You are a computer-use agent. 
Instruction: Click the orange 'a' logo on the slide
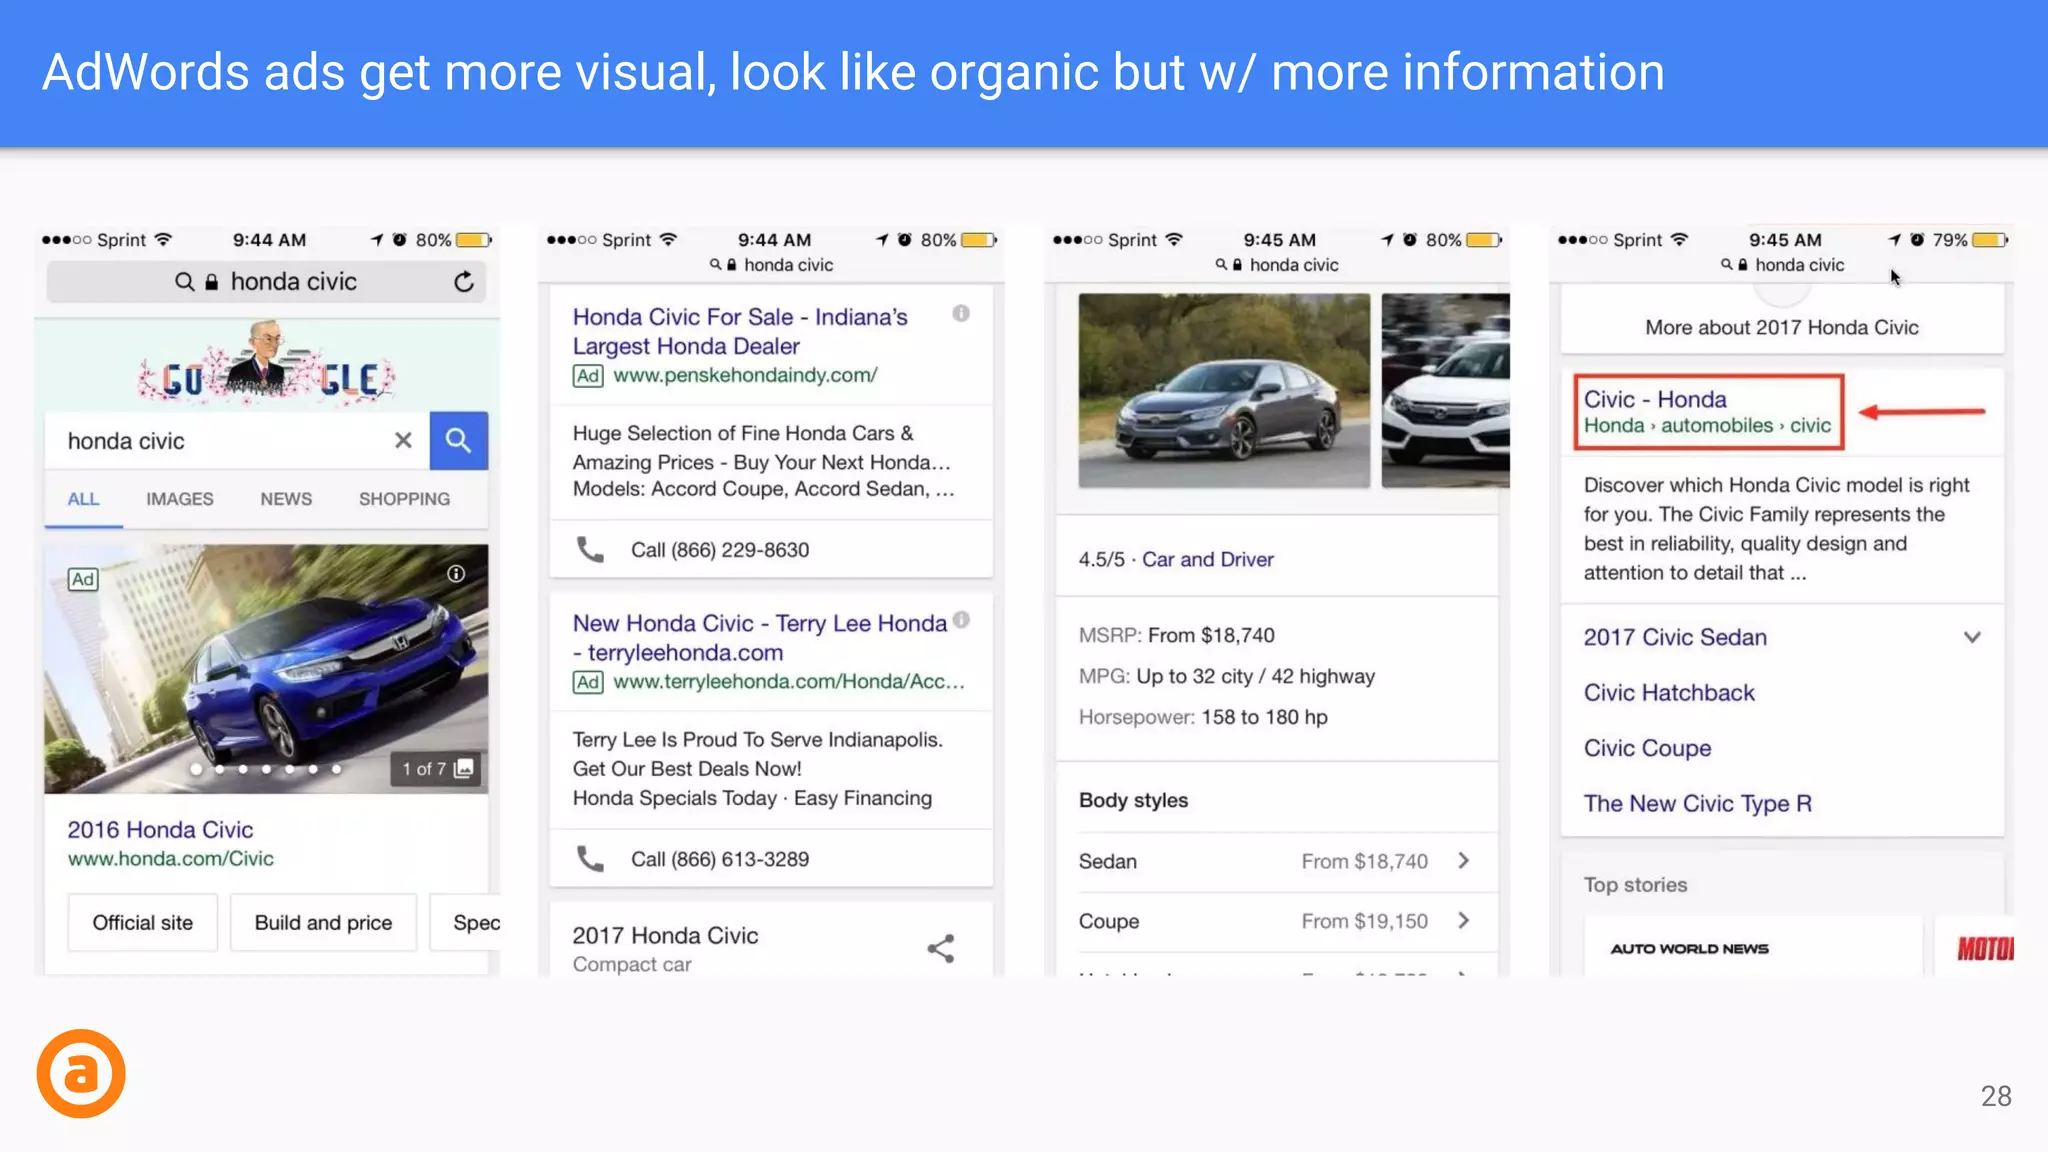pyautogui.click(x=81, y=1074)
